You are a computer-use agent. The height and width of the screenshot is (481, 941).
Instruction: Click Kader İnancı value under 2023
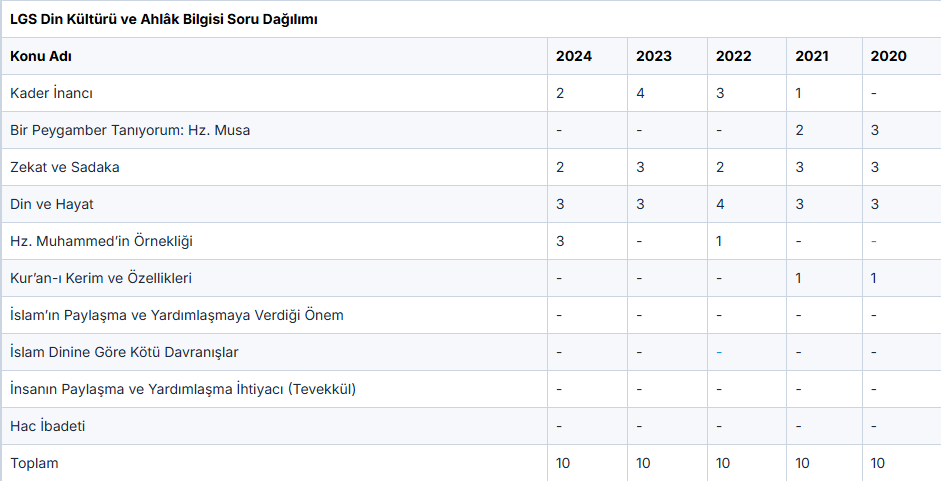[x=640, y=93]
